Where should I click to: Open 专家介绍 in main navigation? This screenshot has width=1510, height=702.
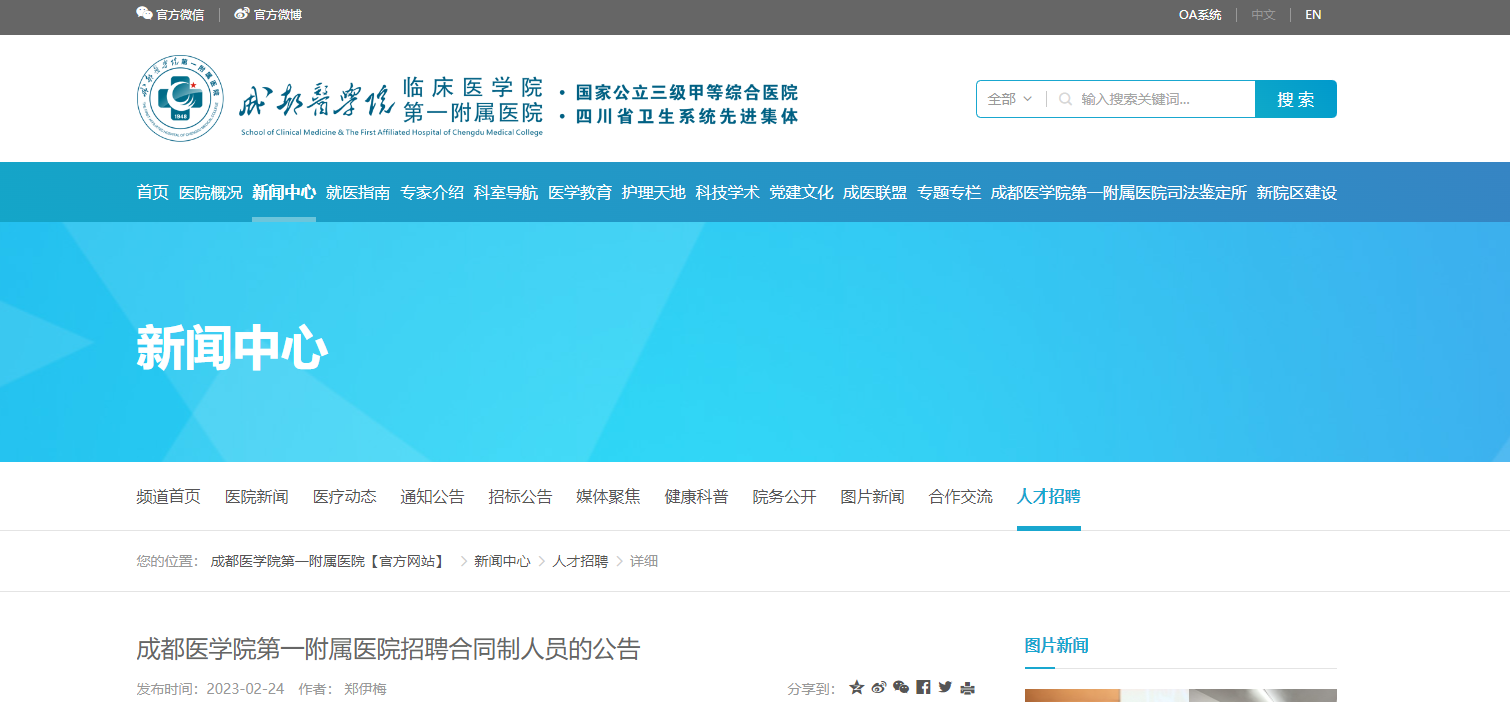(x=432, y=193)
